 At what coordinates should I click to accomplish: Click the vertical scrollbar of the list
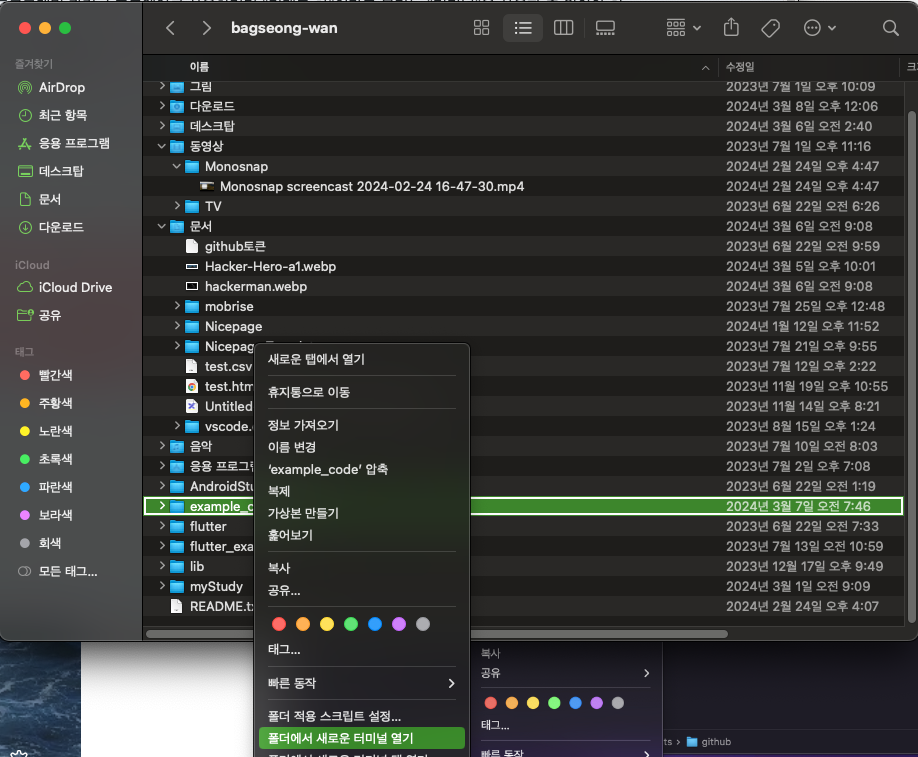911,366
